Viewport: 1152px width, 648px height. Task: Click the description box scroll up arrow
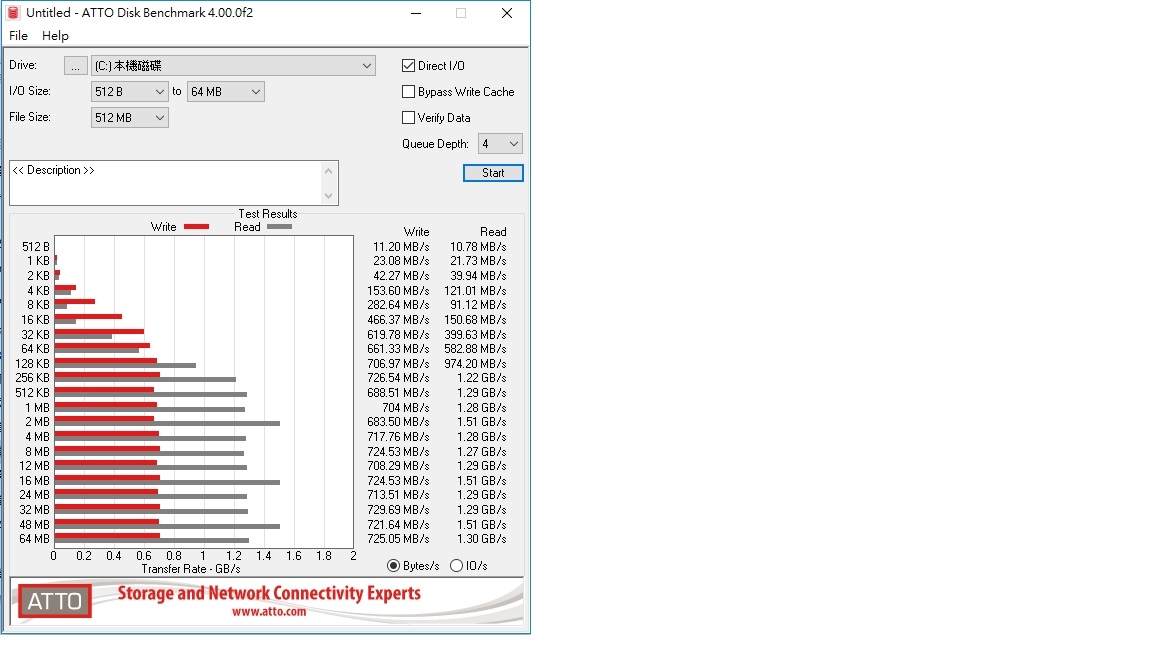coord(328,171)
